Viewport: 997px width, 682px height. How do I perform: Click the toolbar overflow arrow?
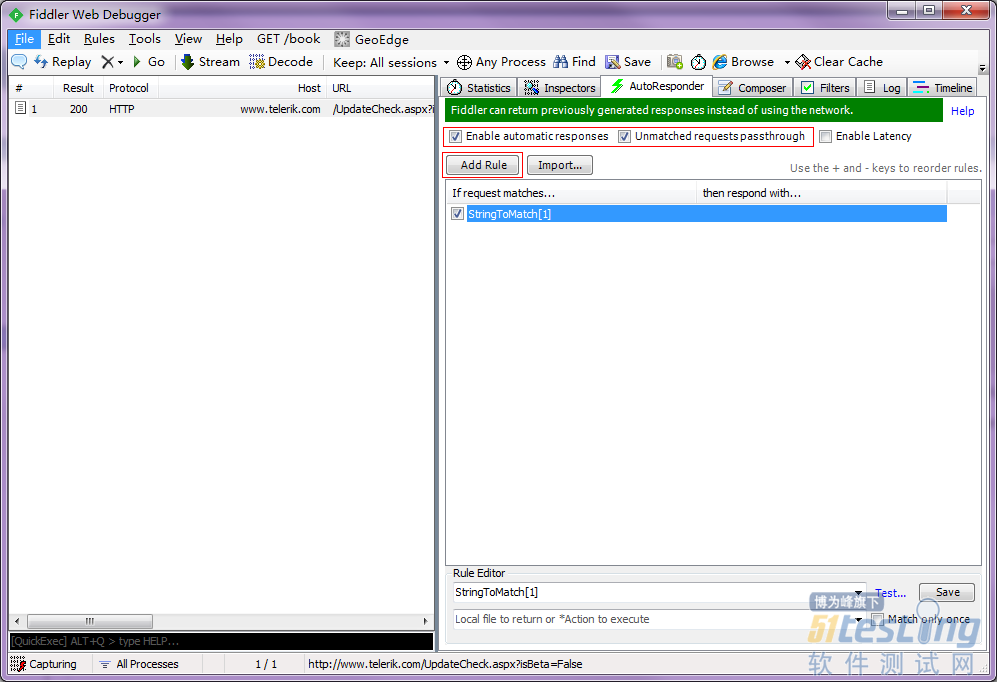982,68
